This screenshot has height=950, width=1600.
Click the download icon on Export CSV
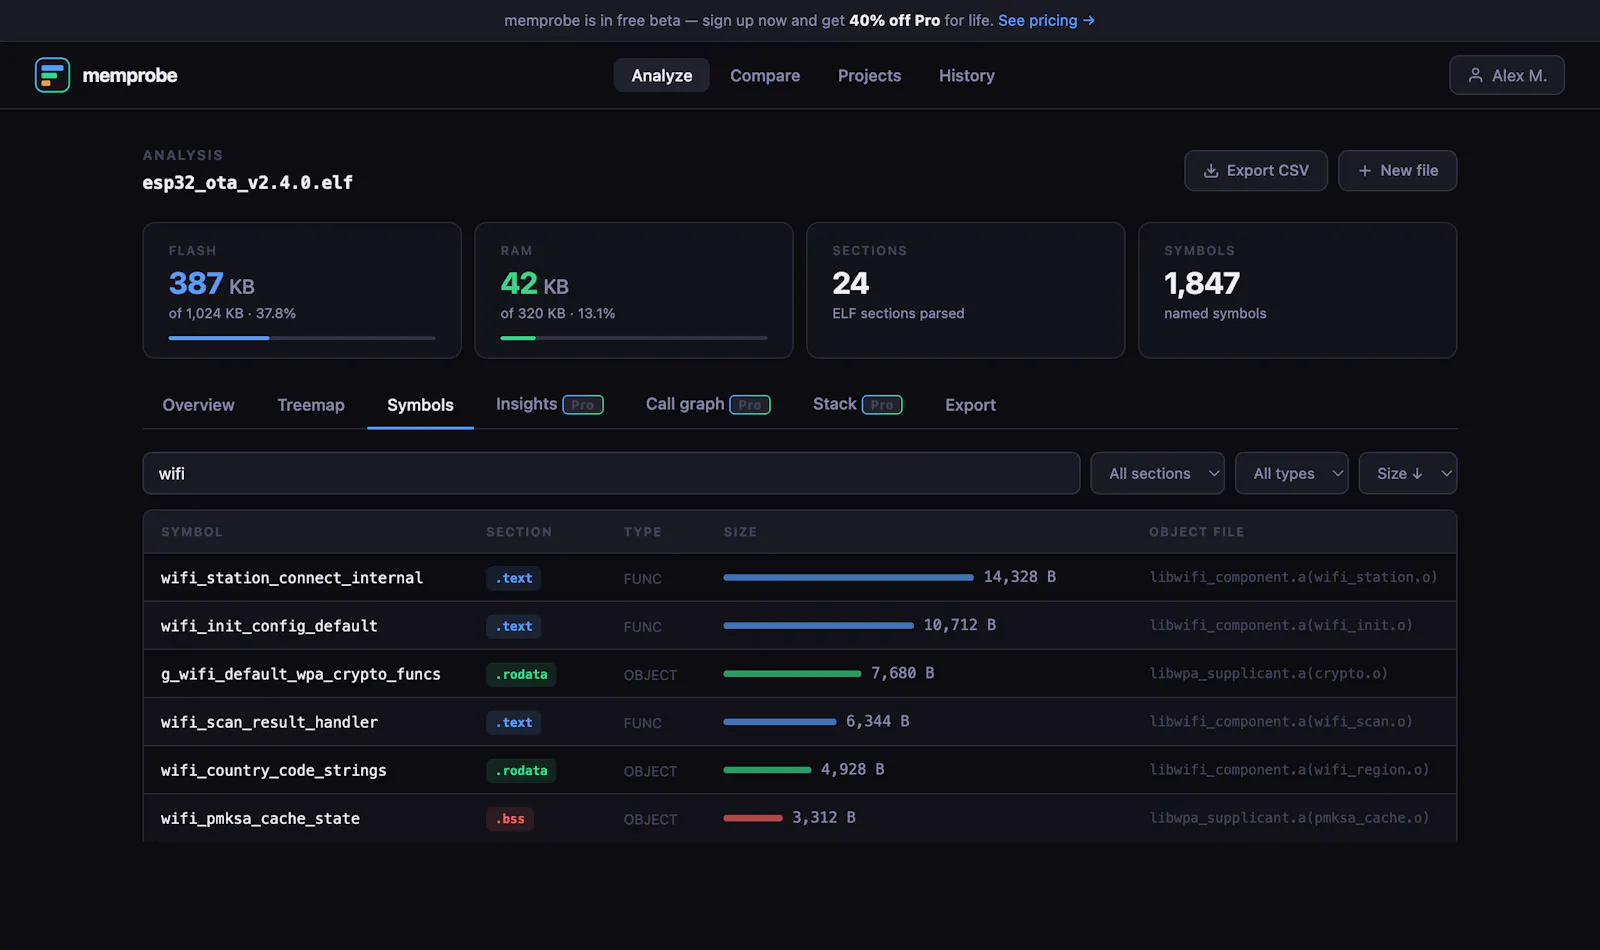(1211, 171)
